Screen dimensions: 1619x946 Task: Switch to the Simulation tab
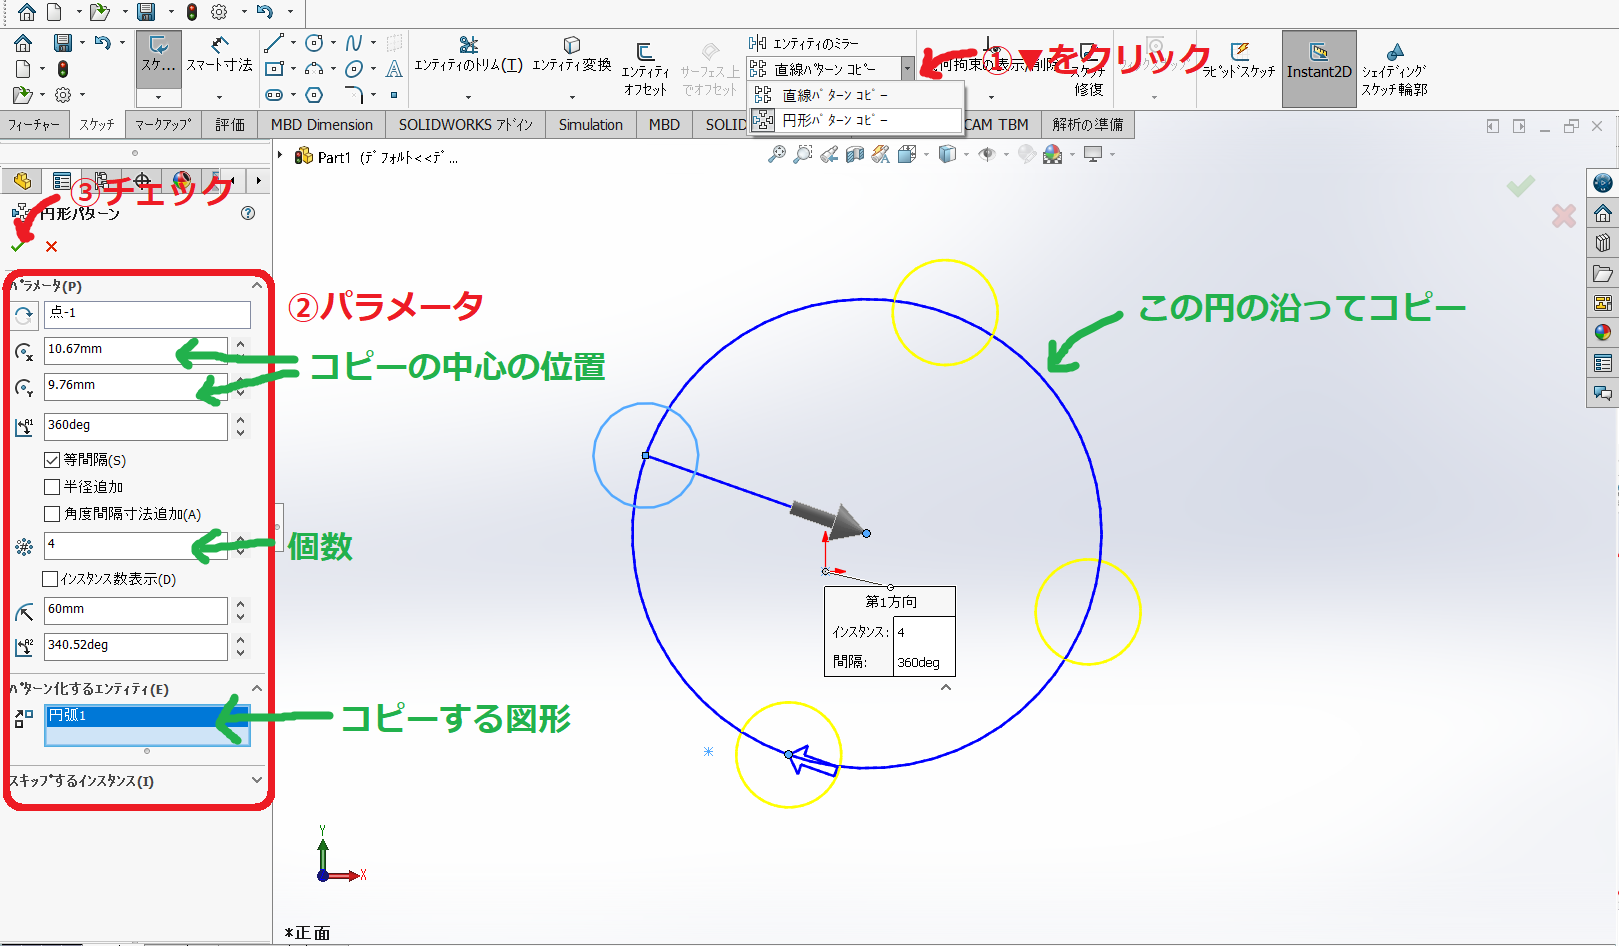[591, 124]
